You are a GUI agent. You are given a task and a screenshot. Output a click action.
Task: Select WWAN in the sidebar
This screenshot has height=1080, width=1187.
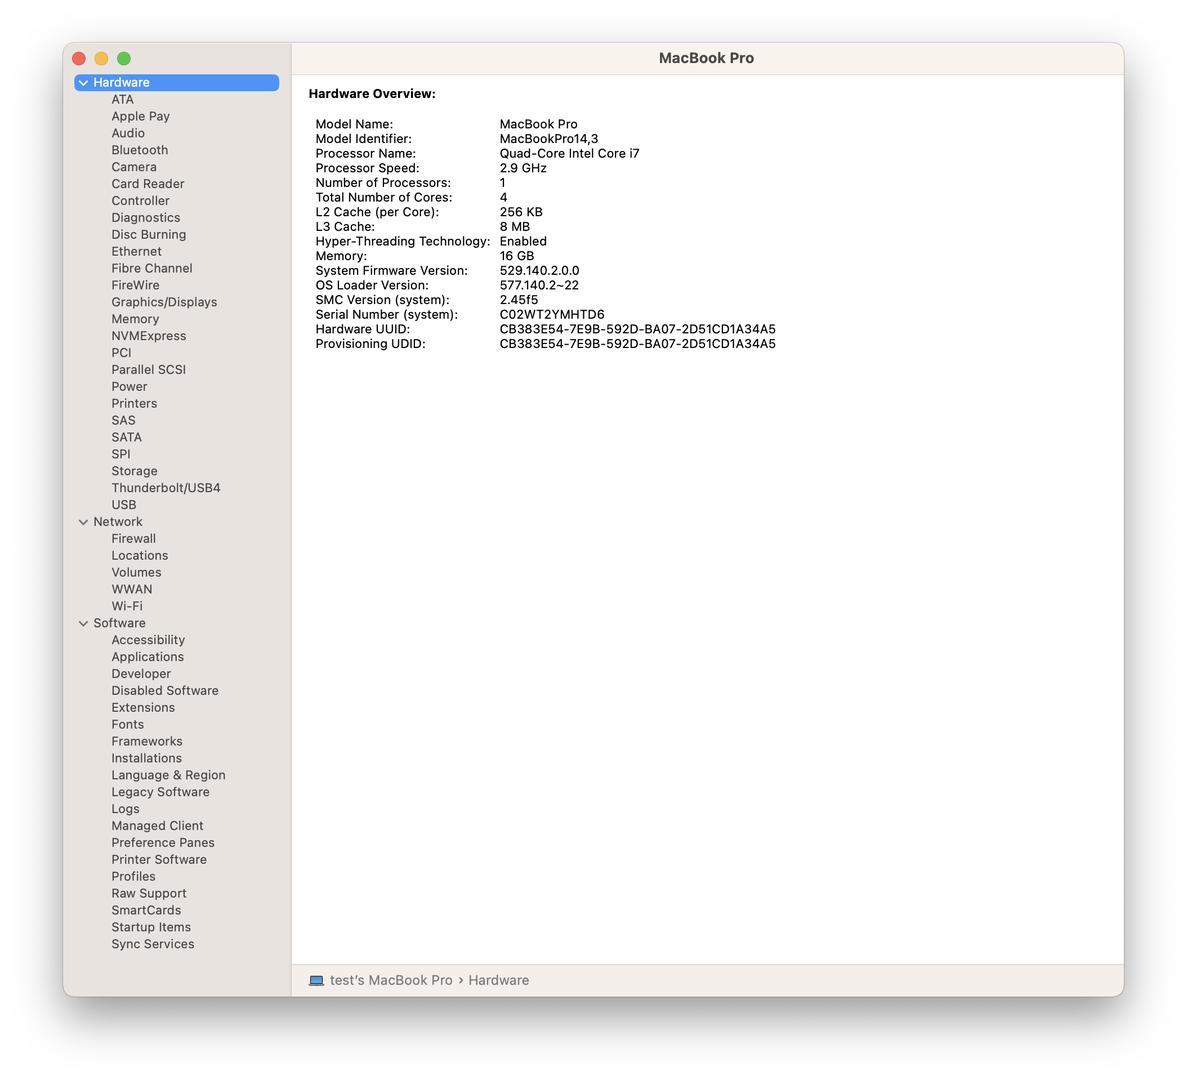click(132, 590)
